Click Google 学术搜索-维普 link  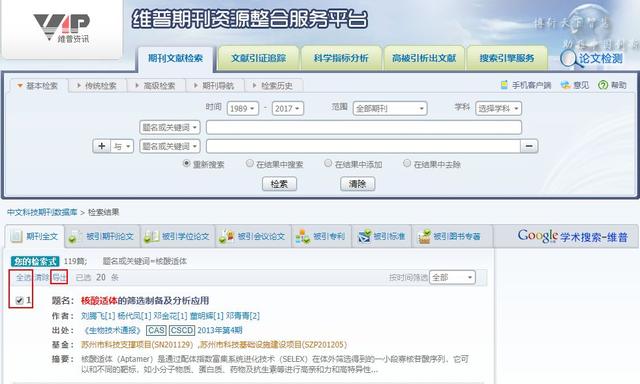pyautogui.click(x=572, y=236)
